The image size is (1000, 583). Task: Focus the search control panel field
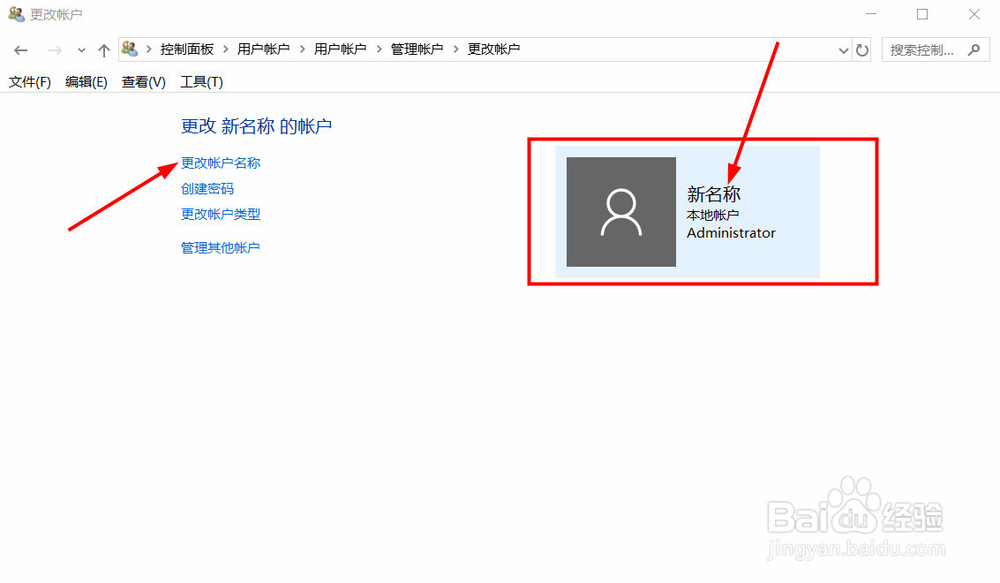[935, 50]
